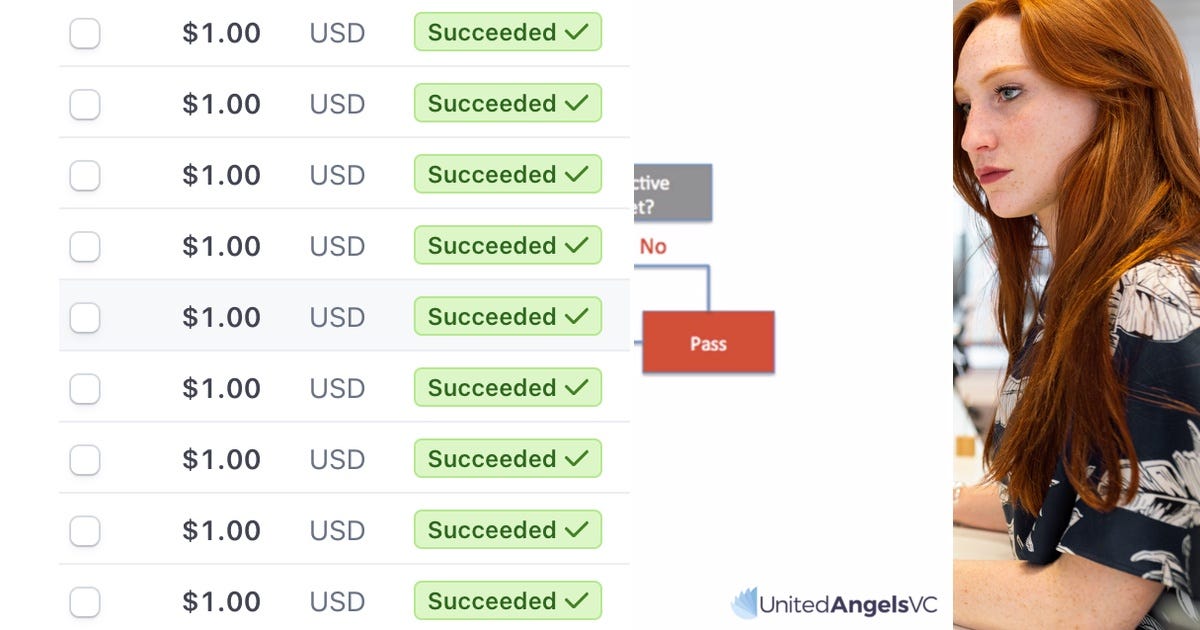Tick the checkbox in the second payment row
The width and height of the screenshot is (1200, 630).
85,104
